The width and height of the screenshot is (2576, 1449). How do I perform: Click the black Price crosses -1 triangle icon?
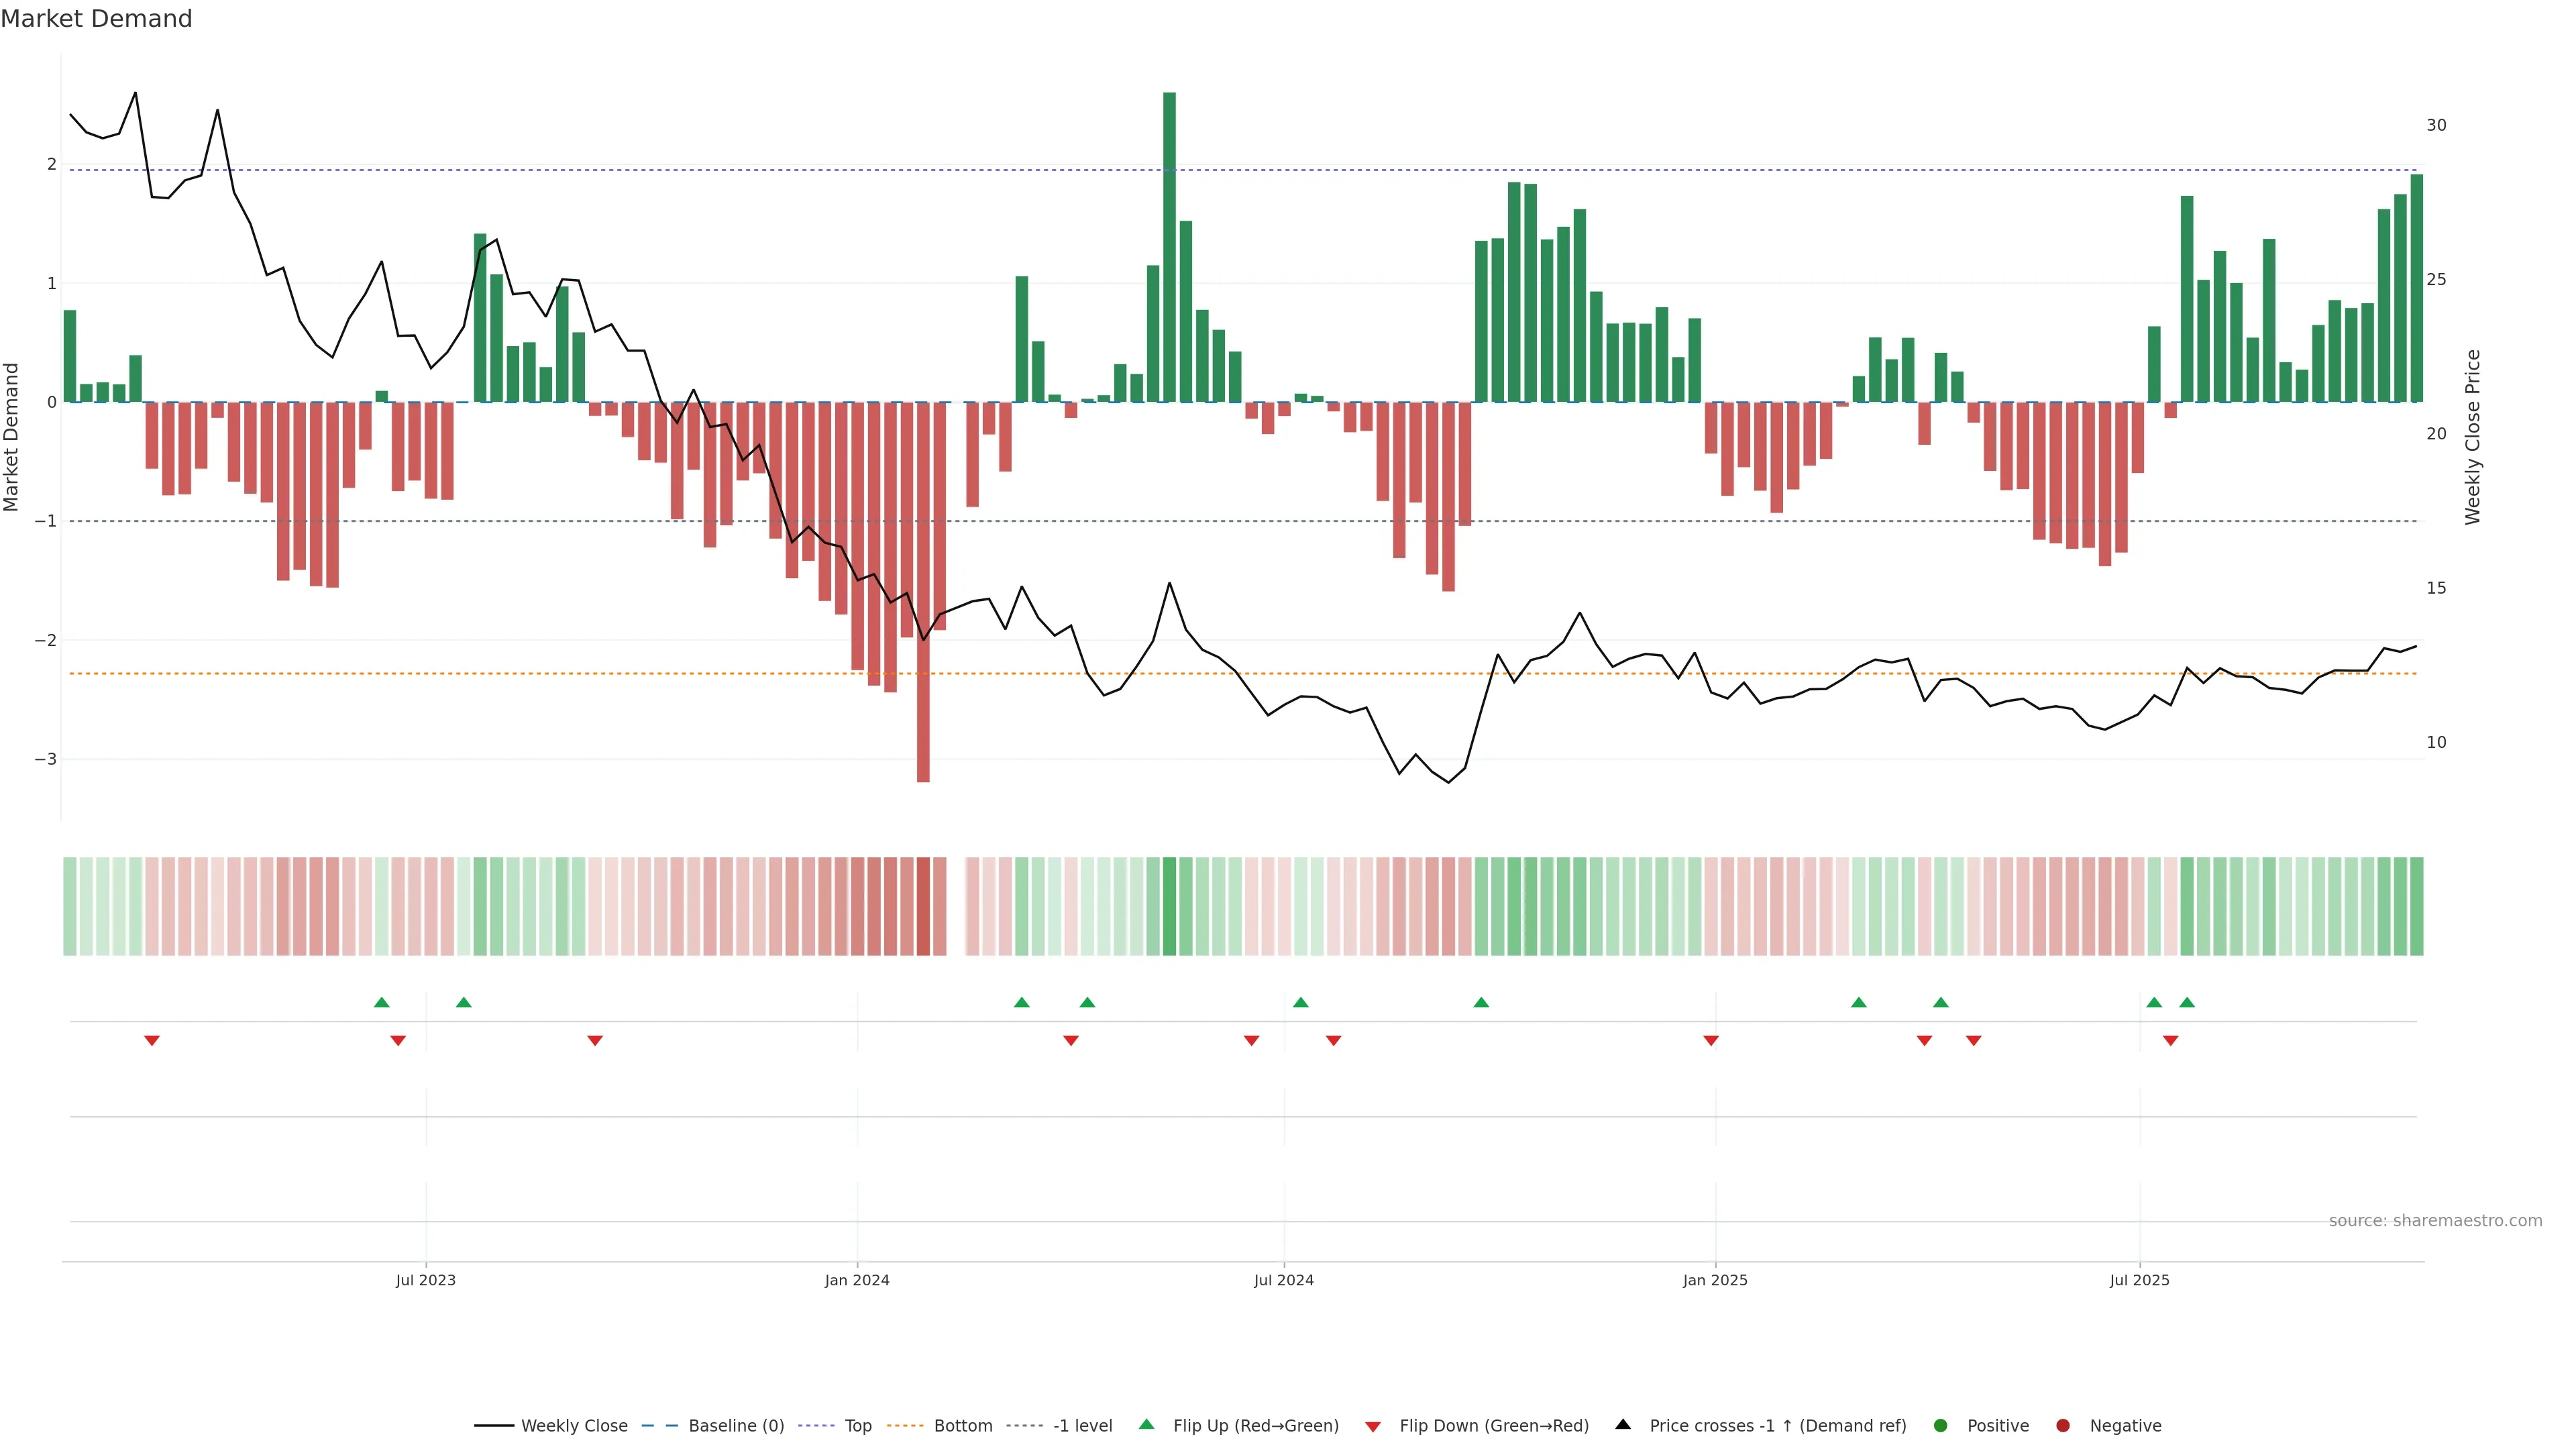click(1623, 1424)
